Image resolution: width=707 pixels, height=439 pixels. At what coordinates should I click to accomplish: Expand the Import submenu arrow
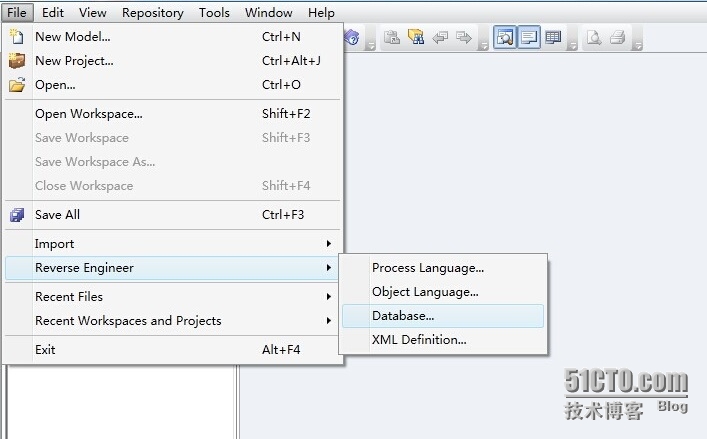click(x=329, y=244)
